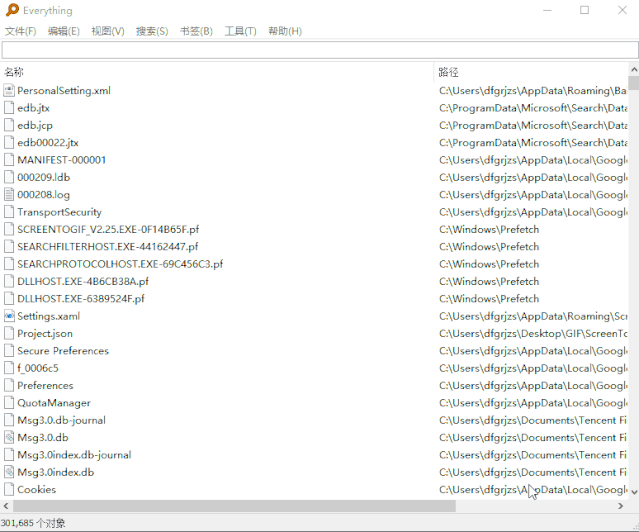Click the MANIFEST-000001 file icon

[9, 160]
